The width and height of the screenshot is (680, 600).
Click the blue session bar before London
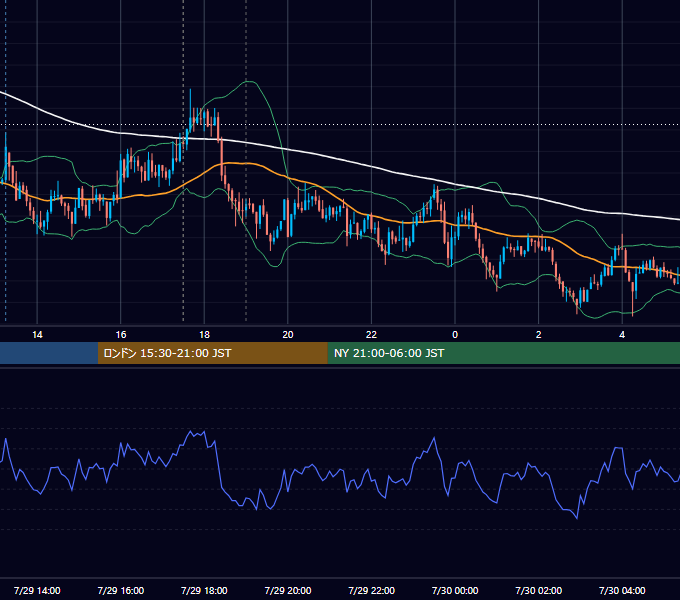(49, 353)
